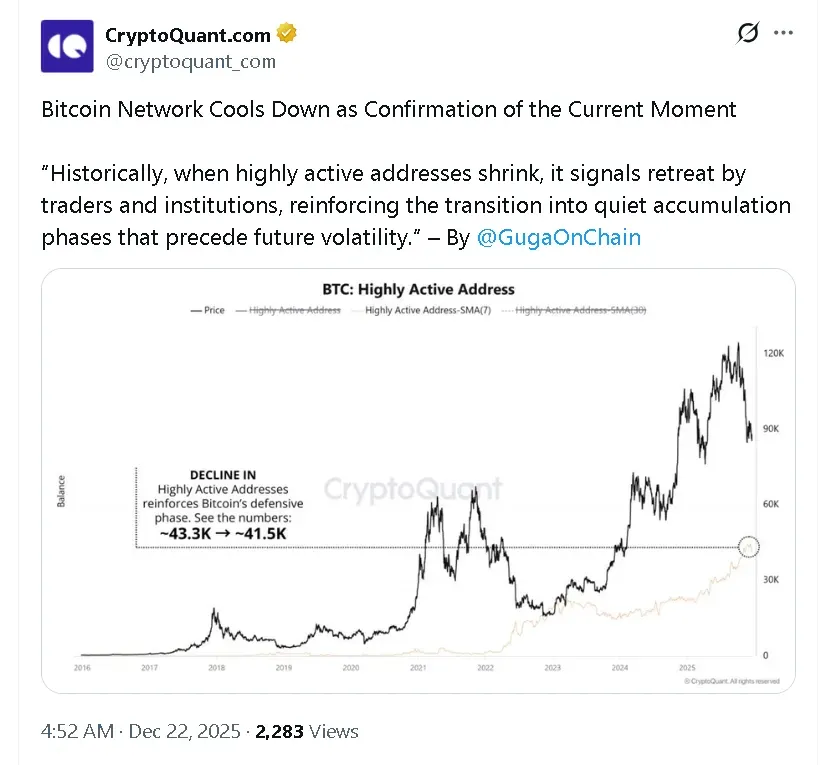Toggle the struck-through Highly Active Address legend entry
This screenshot has width=839, height=765.
(288, 311)
